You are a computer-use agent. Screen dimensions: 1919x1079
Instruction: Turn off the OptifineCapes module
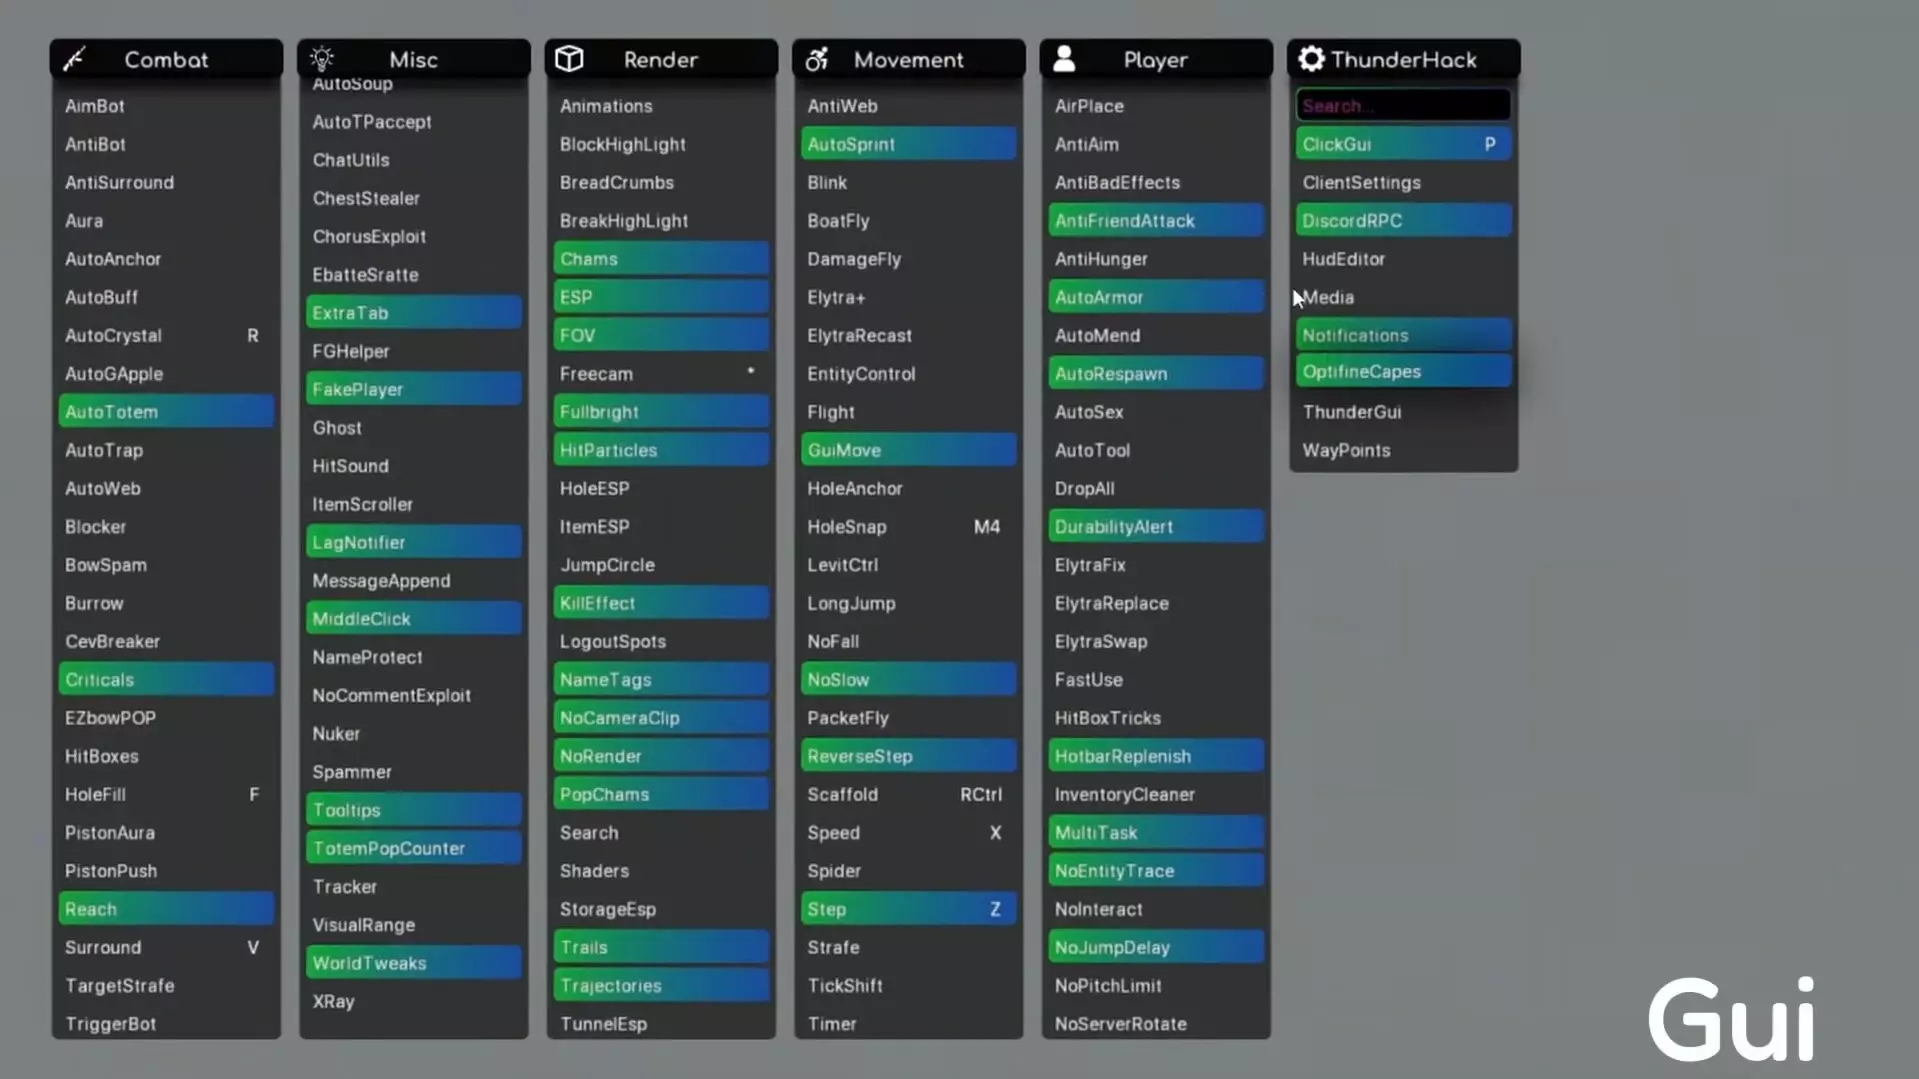click(1404, 371)
